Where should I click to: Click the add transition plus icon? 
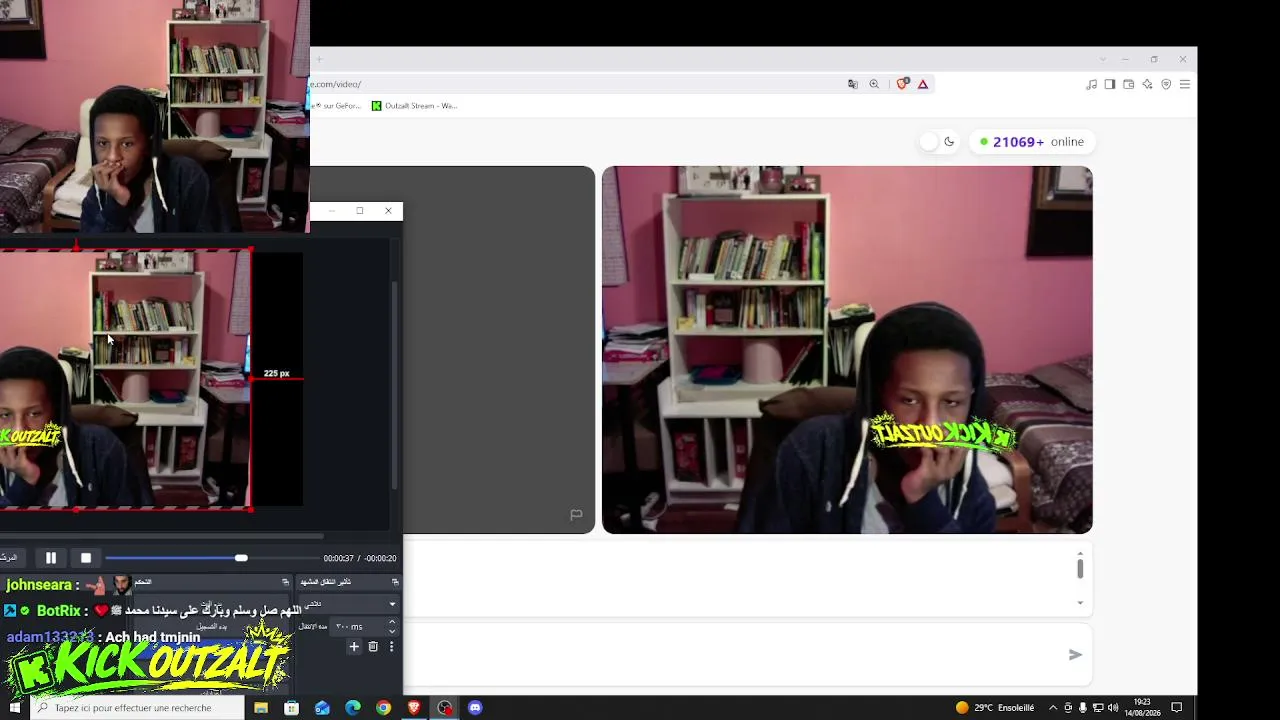click(x=354, y=647)
